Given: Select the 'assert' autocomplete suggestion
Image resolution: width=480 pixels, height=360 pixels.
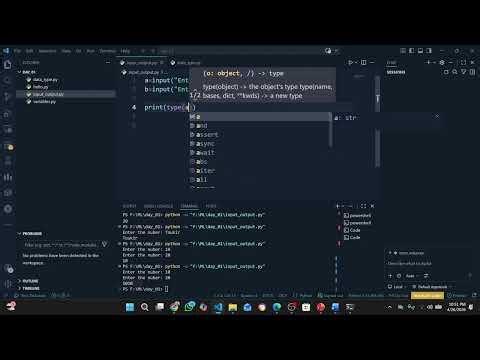Looking at the screenshot, I should (259, 135).
